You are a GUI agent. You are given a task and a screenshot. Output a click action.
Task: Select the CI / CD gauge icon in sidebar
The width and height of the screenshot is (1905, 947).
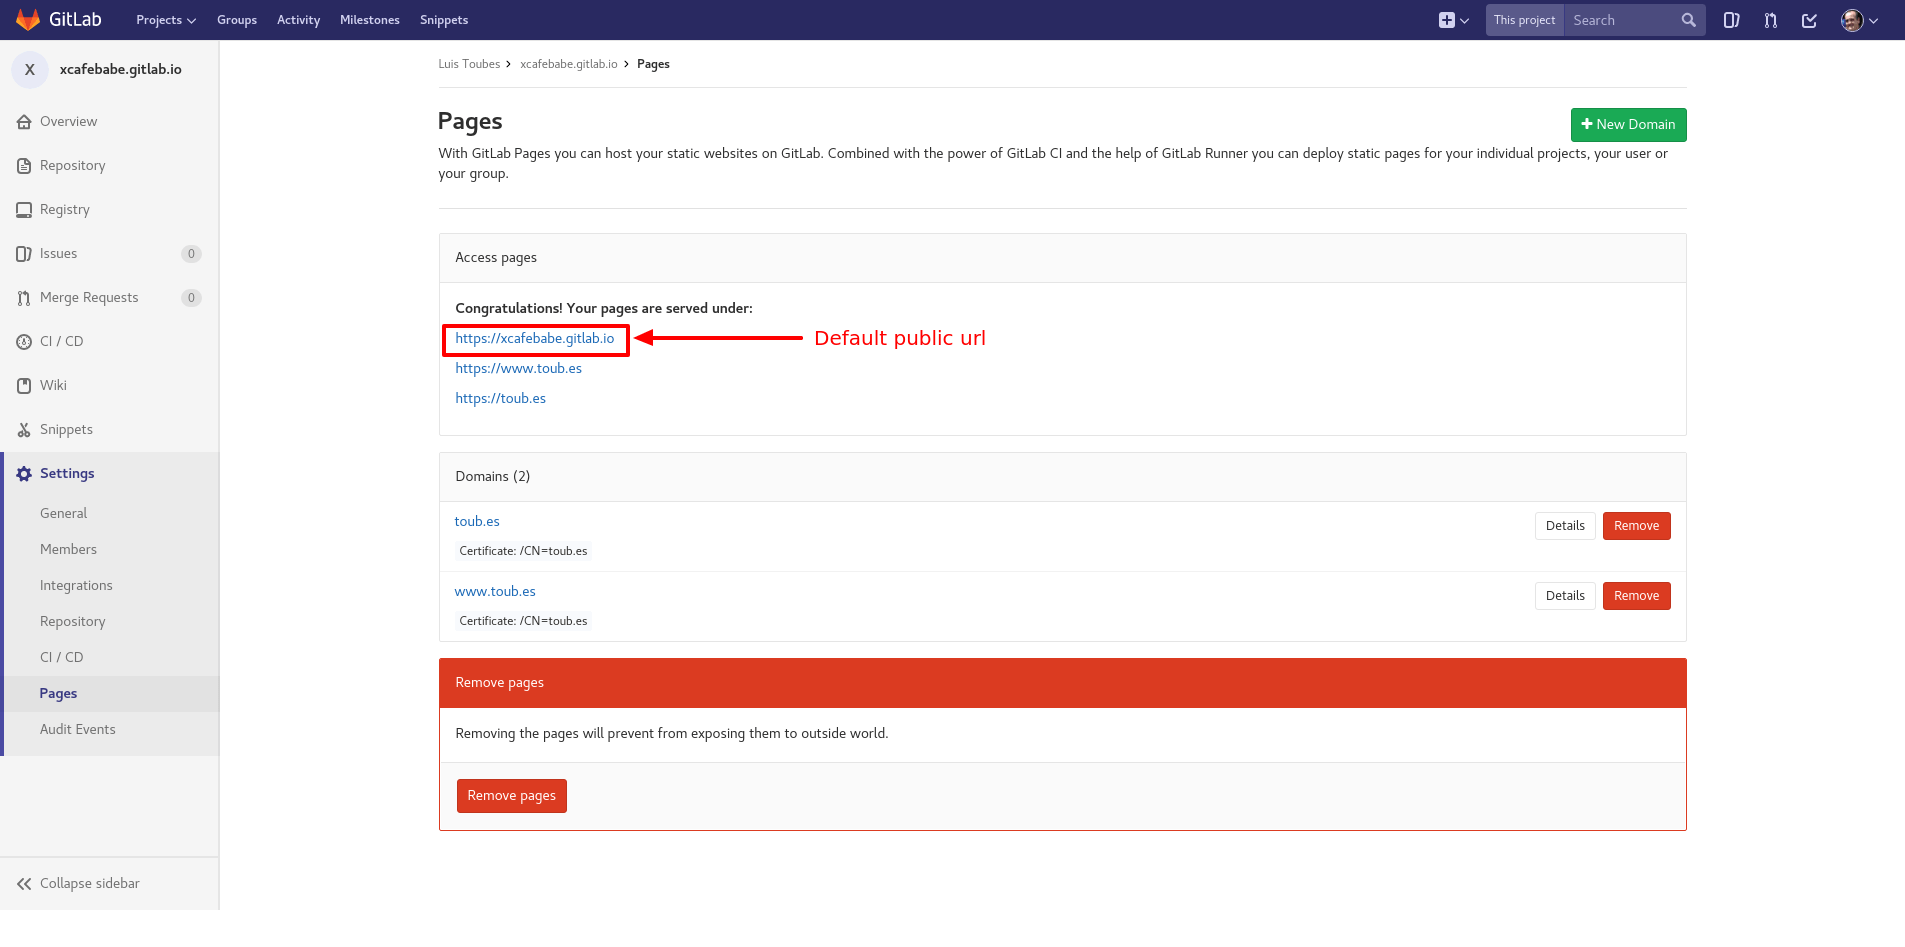[25, 341]
